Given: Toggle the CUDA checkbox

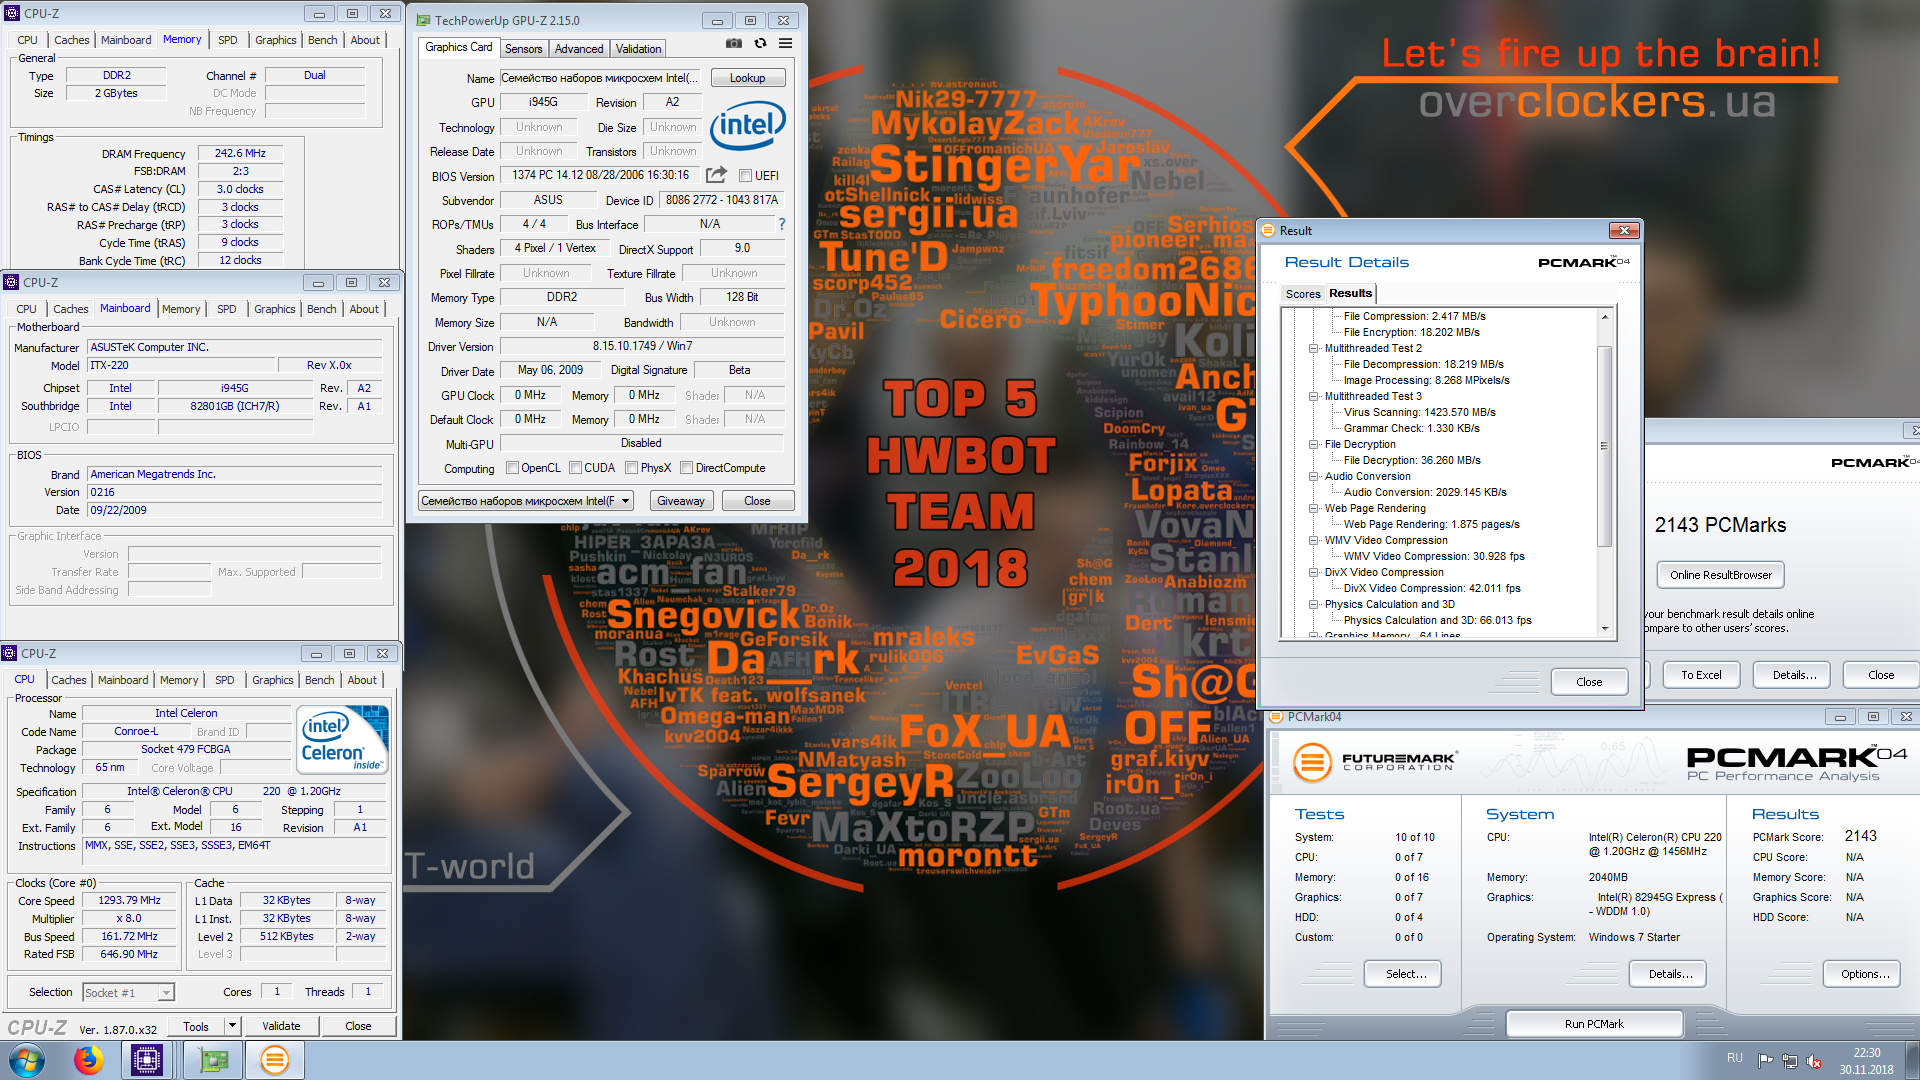Looking at the screenshot, I should click(x=576, y=468).
